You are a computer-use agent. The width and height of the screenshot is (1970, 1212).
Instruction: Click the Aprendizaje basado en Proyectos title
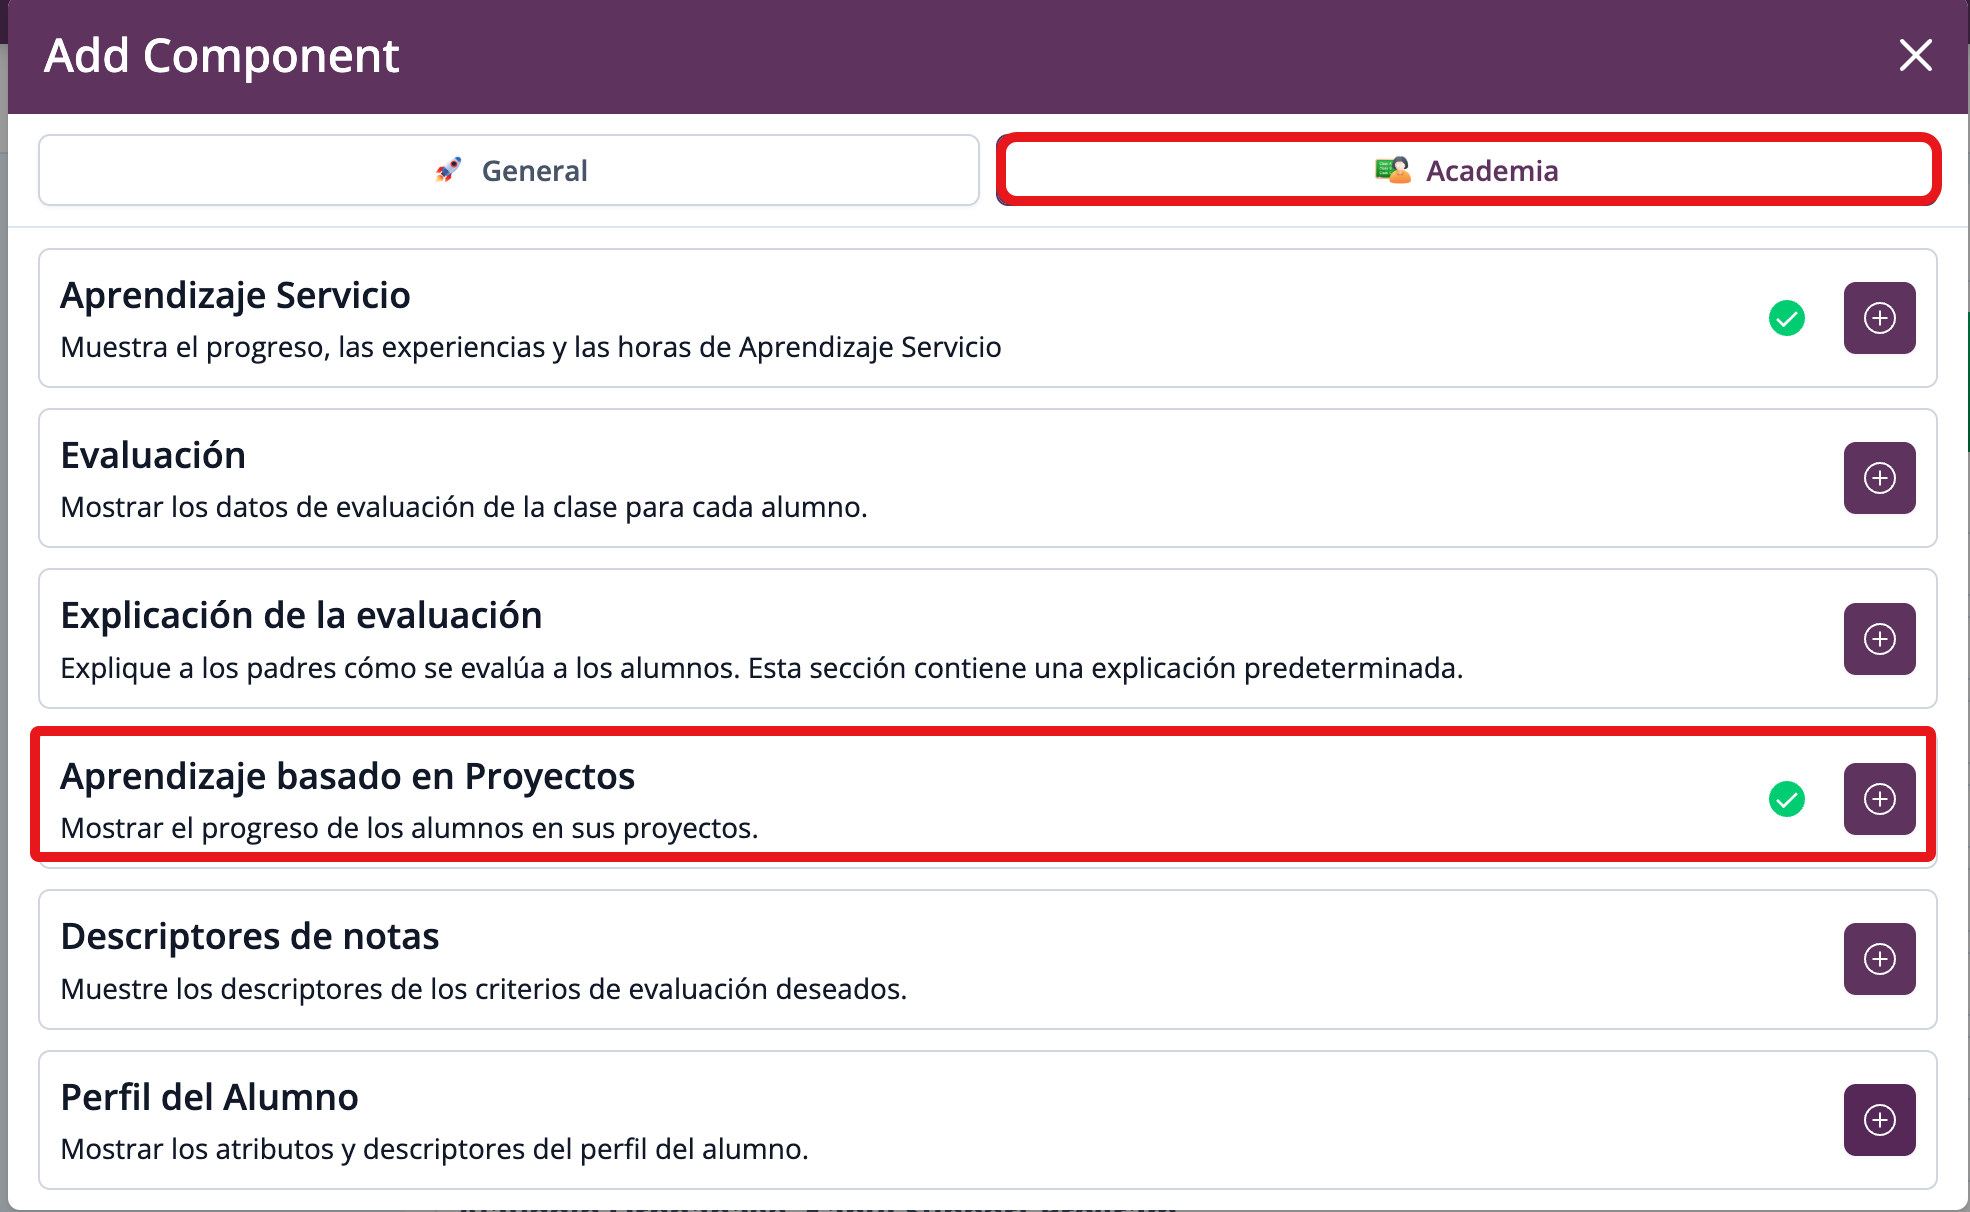[347, 776]
